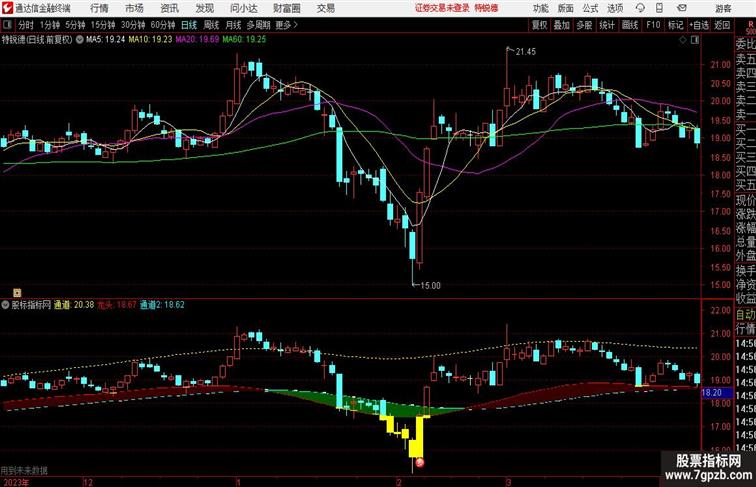Open the 发现 menu
756x487 pixels.
[205, 8]
